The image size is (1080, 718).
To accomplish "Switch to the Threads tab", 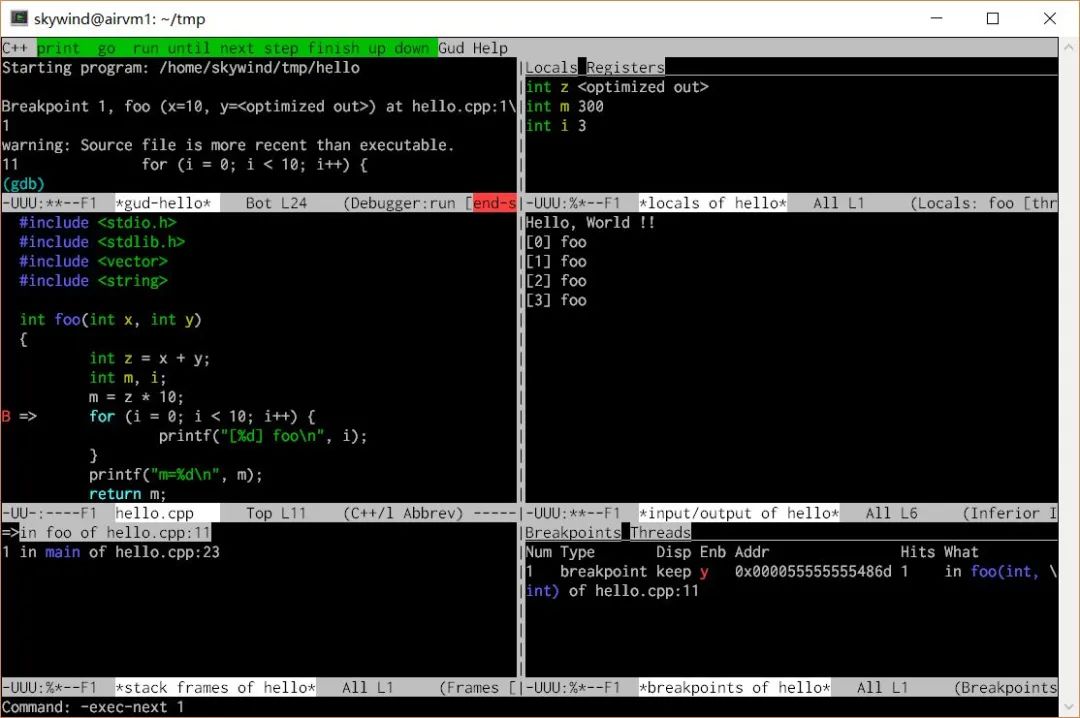I will [x=661, y=533].
